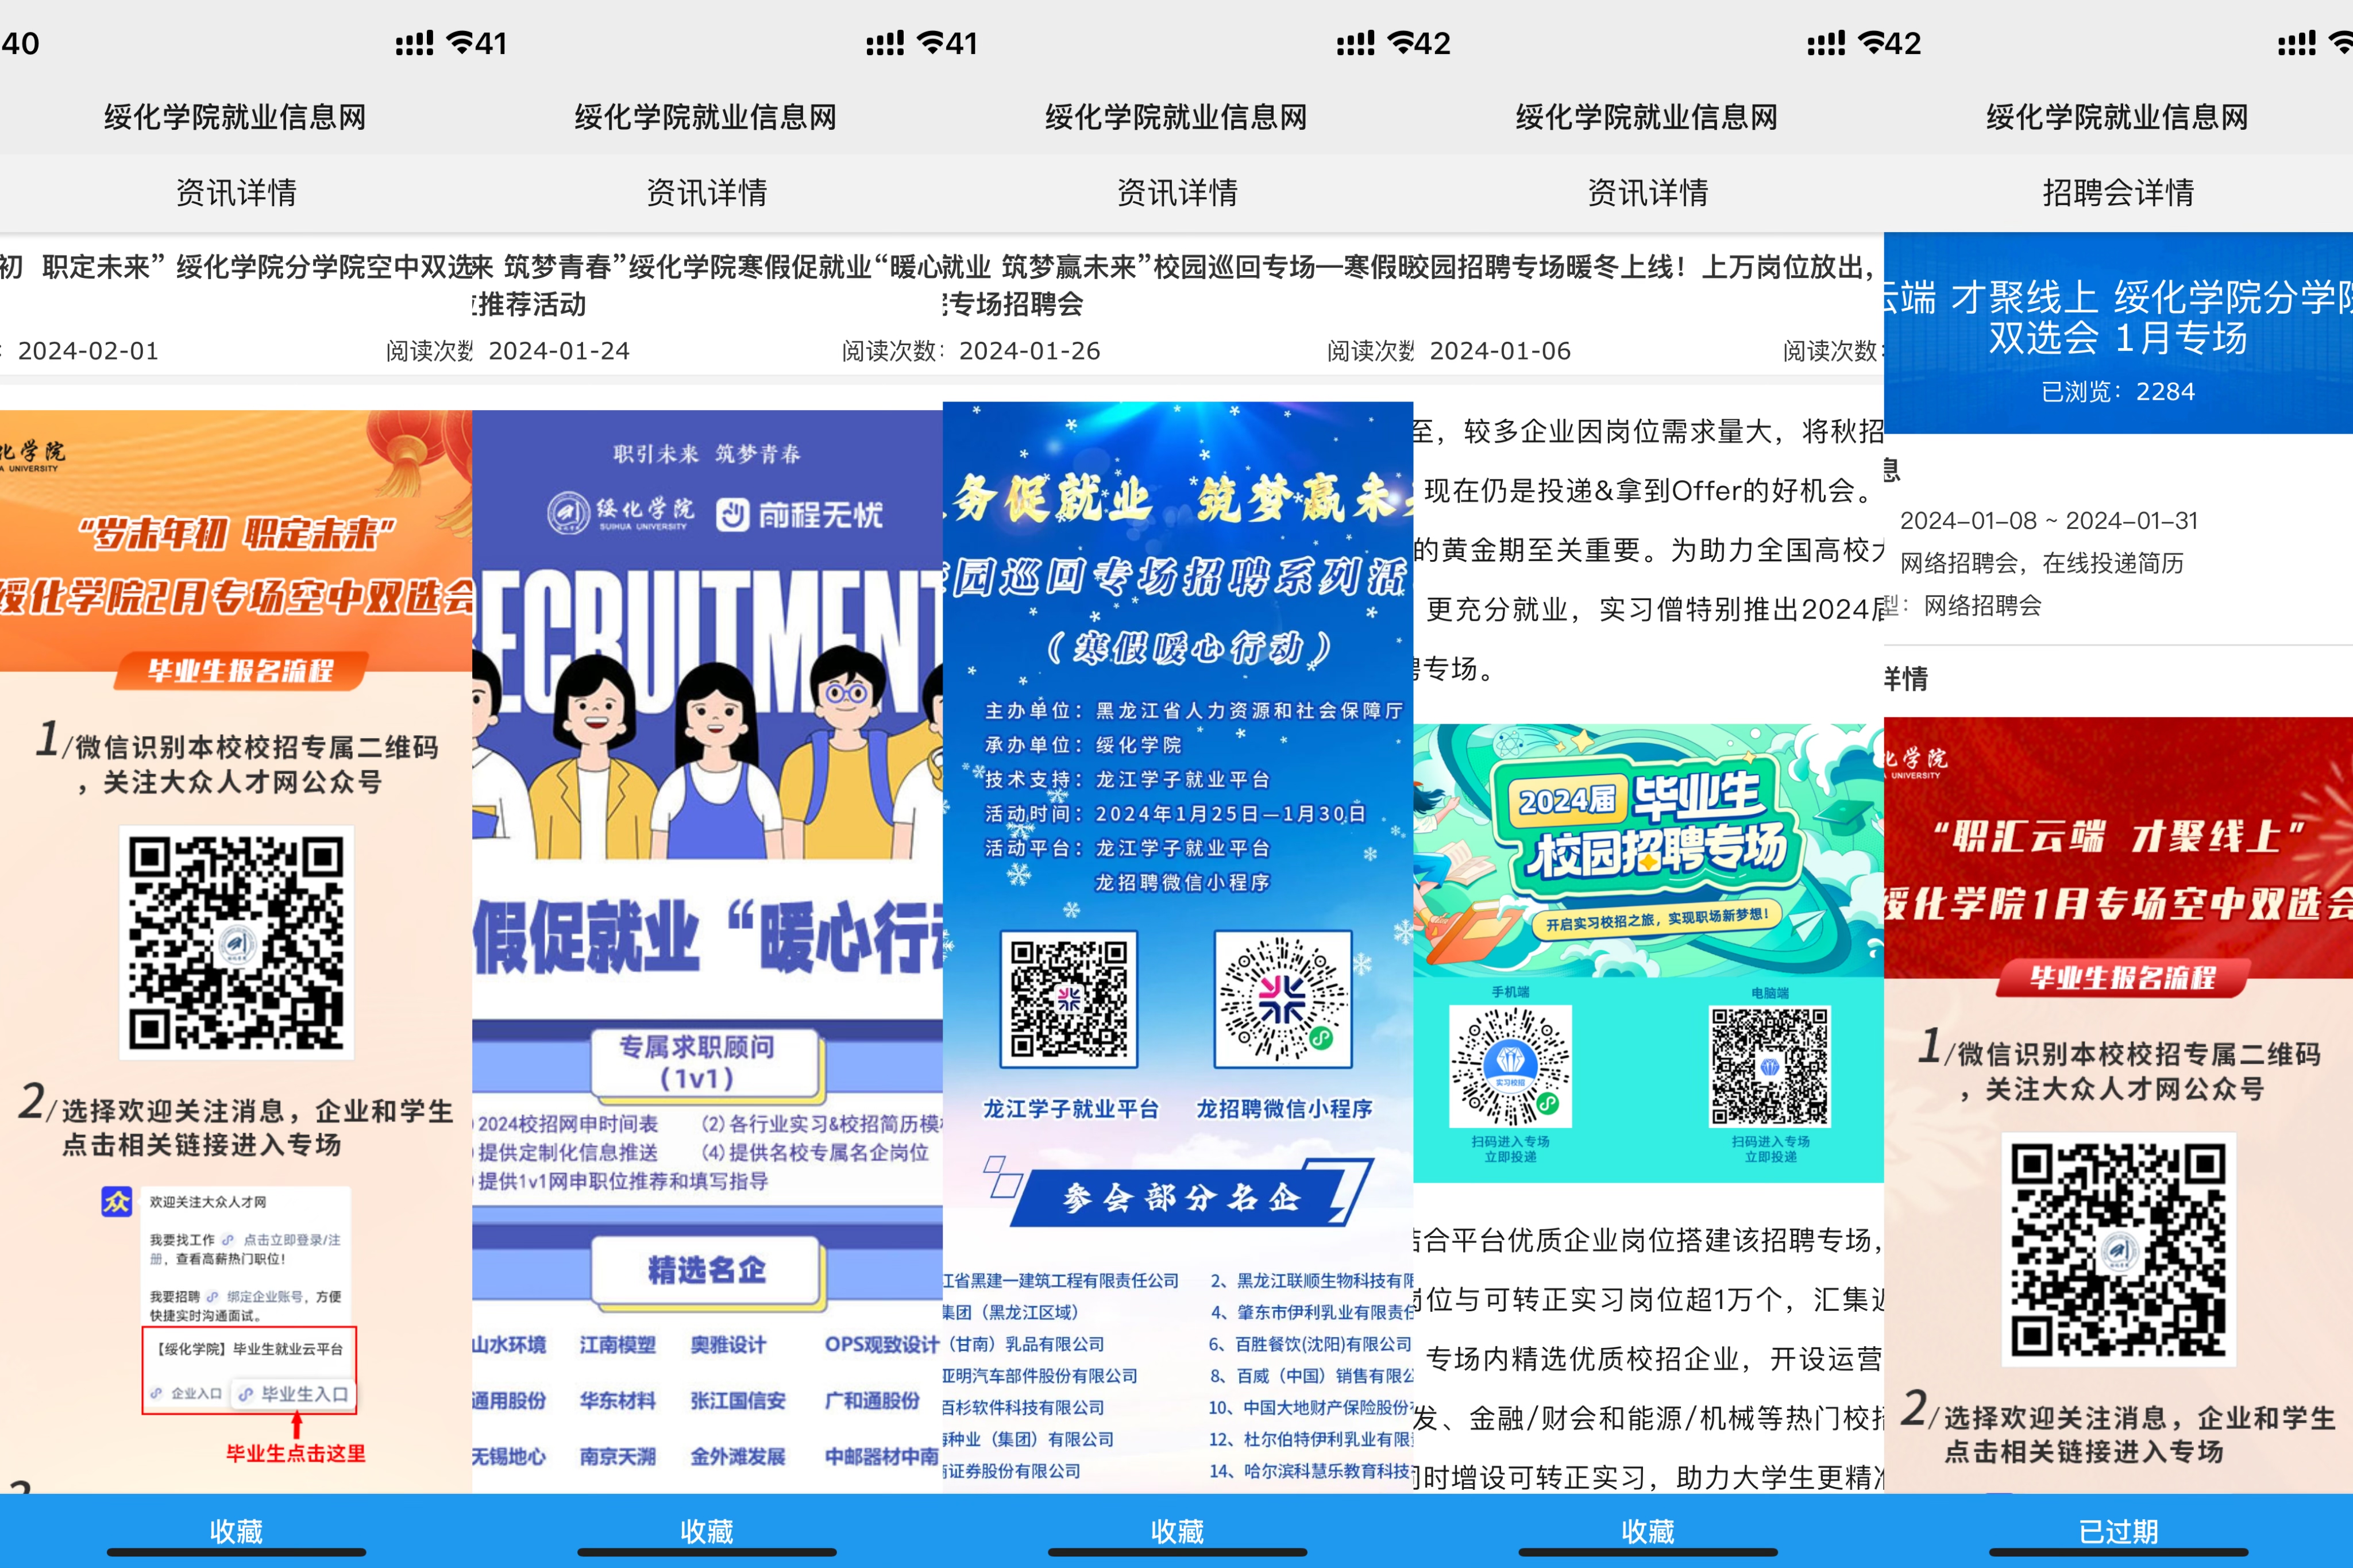Screen dimensions: 2353x1568
Task: Open the 毕业生入口 link in the red box
Action: point(294,1393)
